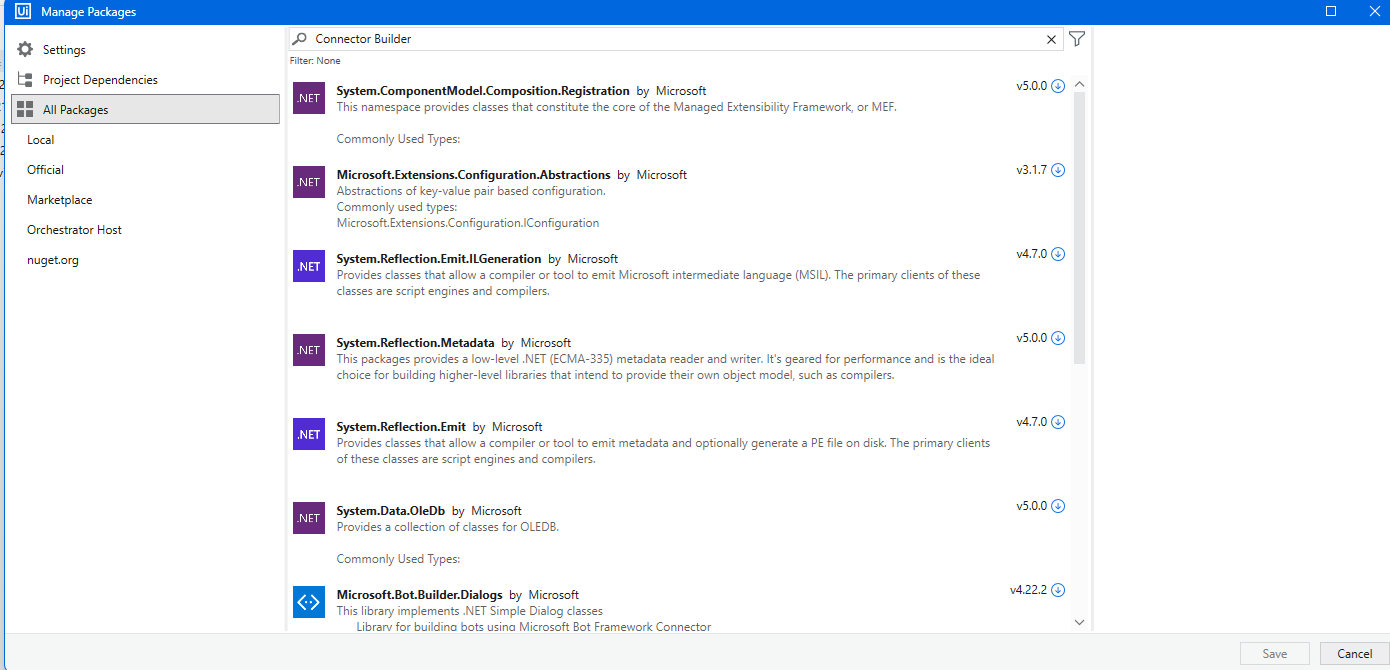1390x670 pixels.
Task: Select System.Reflection.Emit.ILGeneration package title
Action: point(439,258)
